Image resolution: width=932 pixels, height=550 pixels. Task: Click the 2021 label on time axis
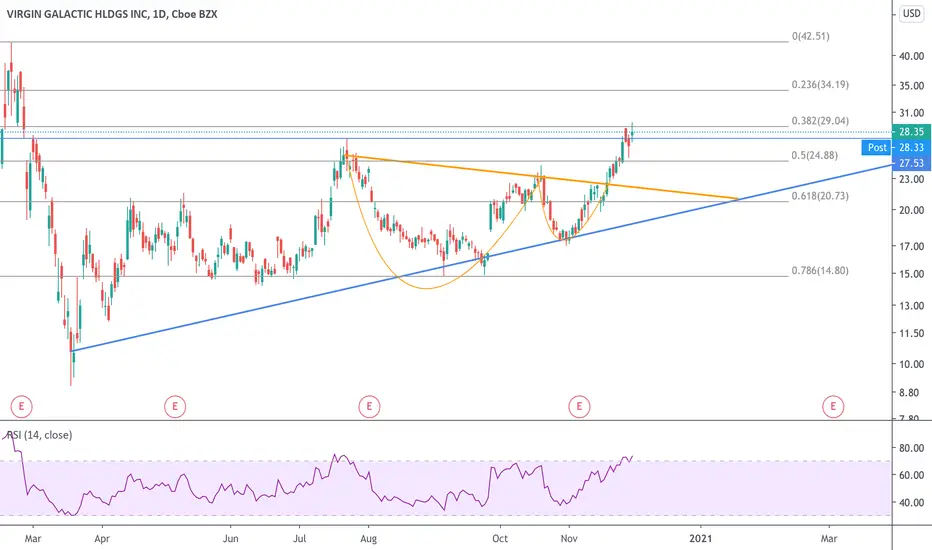(700, 538)
